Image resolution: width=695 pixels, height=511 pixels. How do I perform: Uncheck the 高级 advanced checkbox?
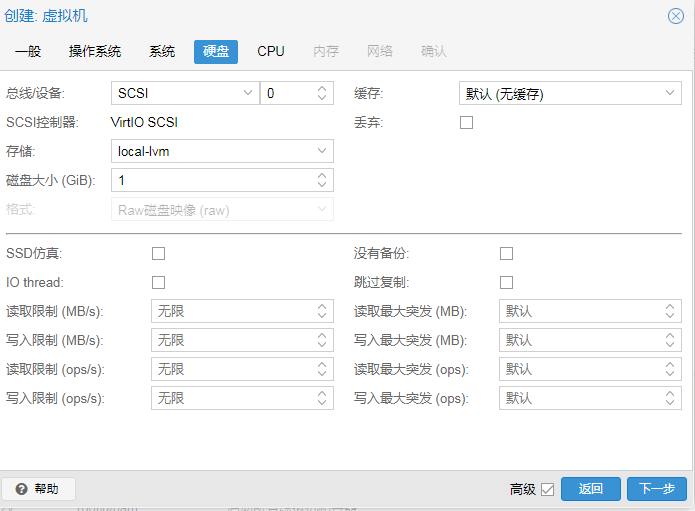[x=547, y=489]
